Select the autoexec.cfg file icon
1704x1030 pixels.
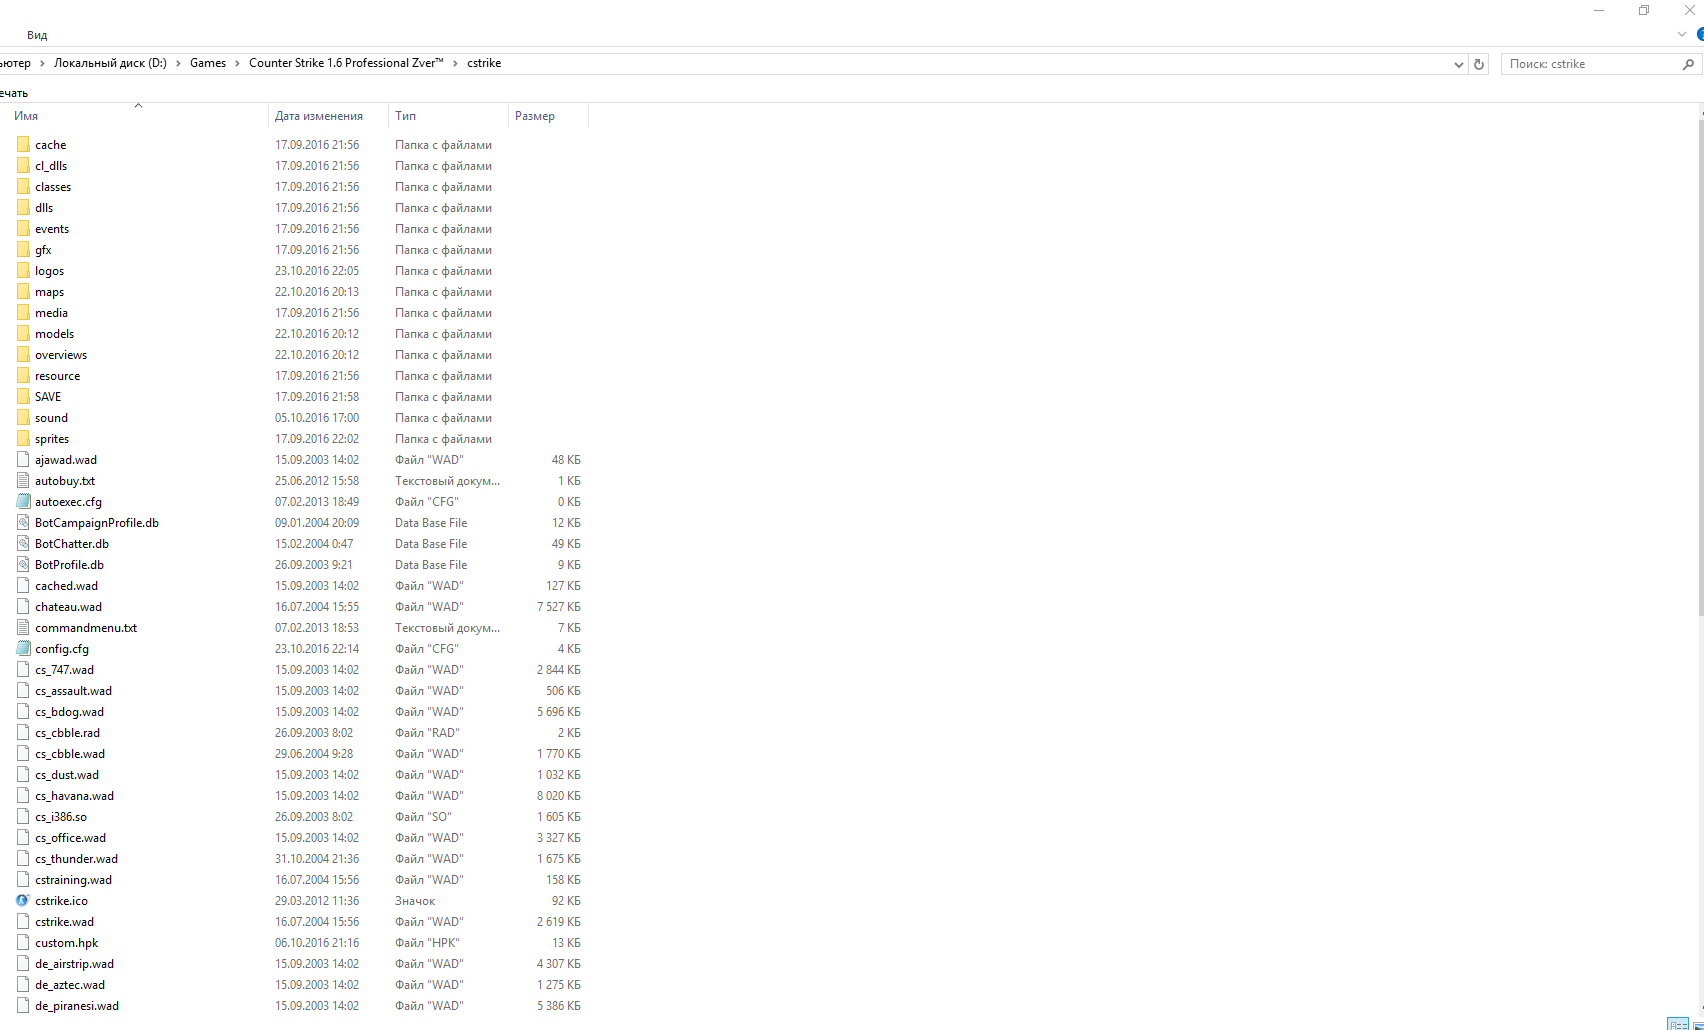[x=23, y=502]
